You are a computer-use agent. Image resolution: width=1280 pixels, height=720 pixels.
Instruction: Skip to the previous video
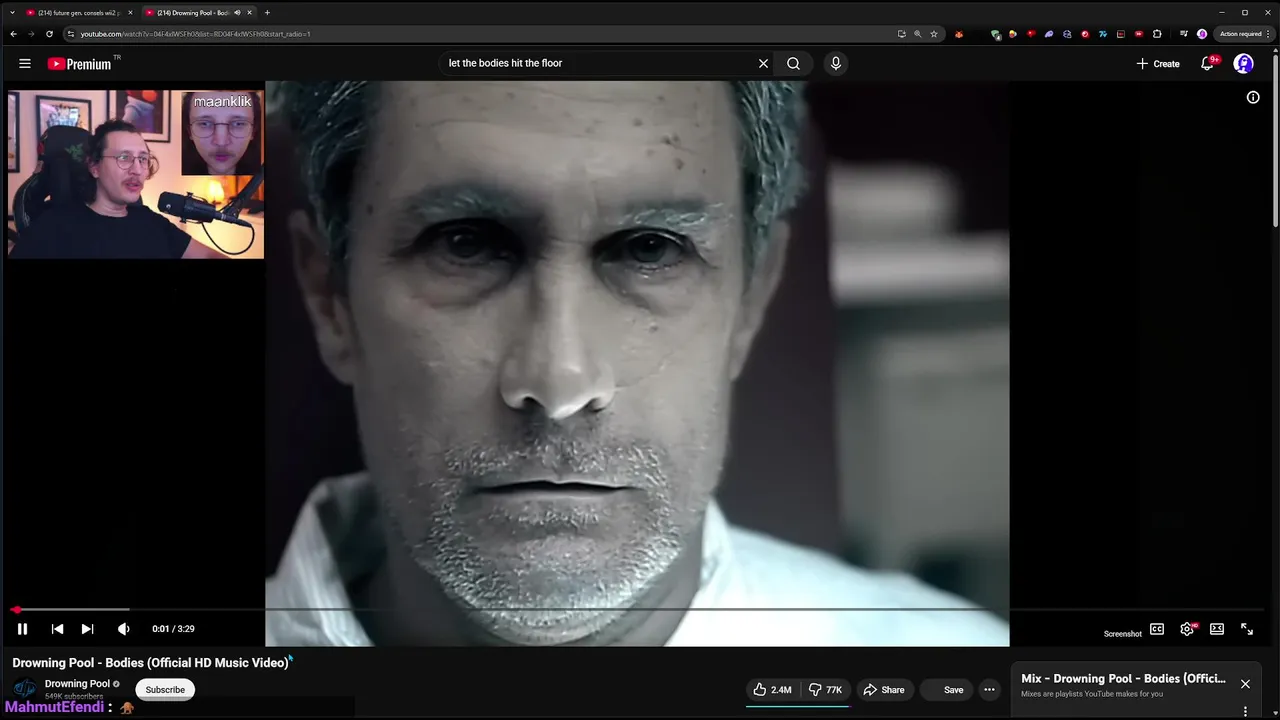(x=57, y=629)
